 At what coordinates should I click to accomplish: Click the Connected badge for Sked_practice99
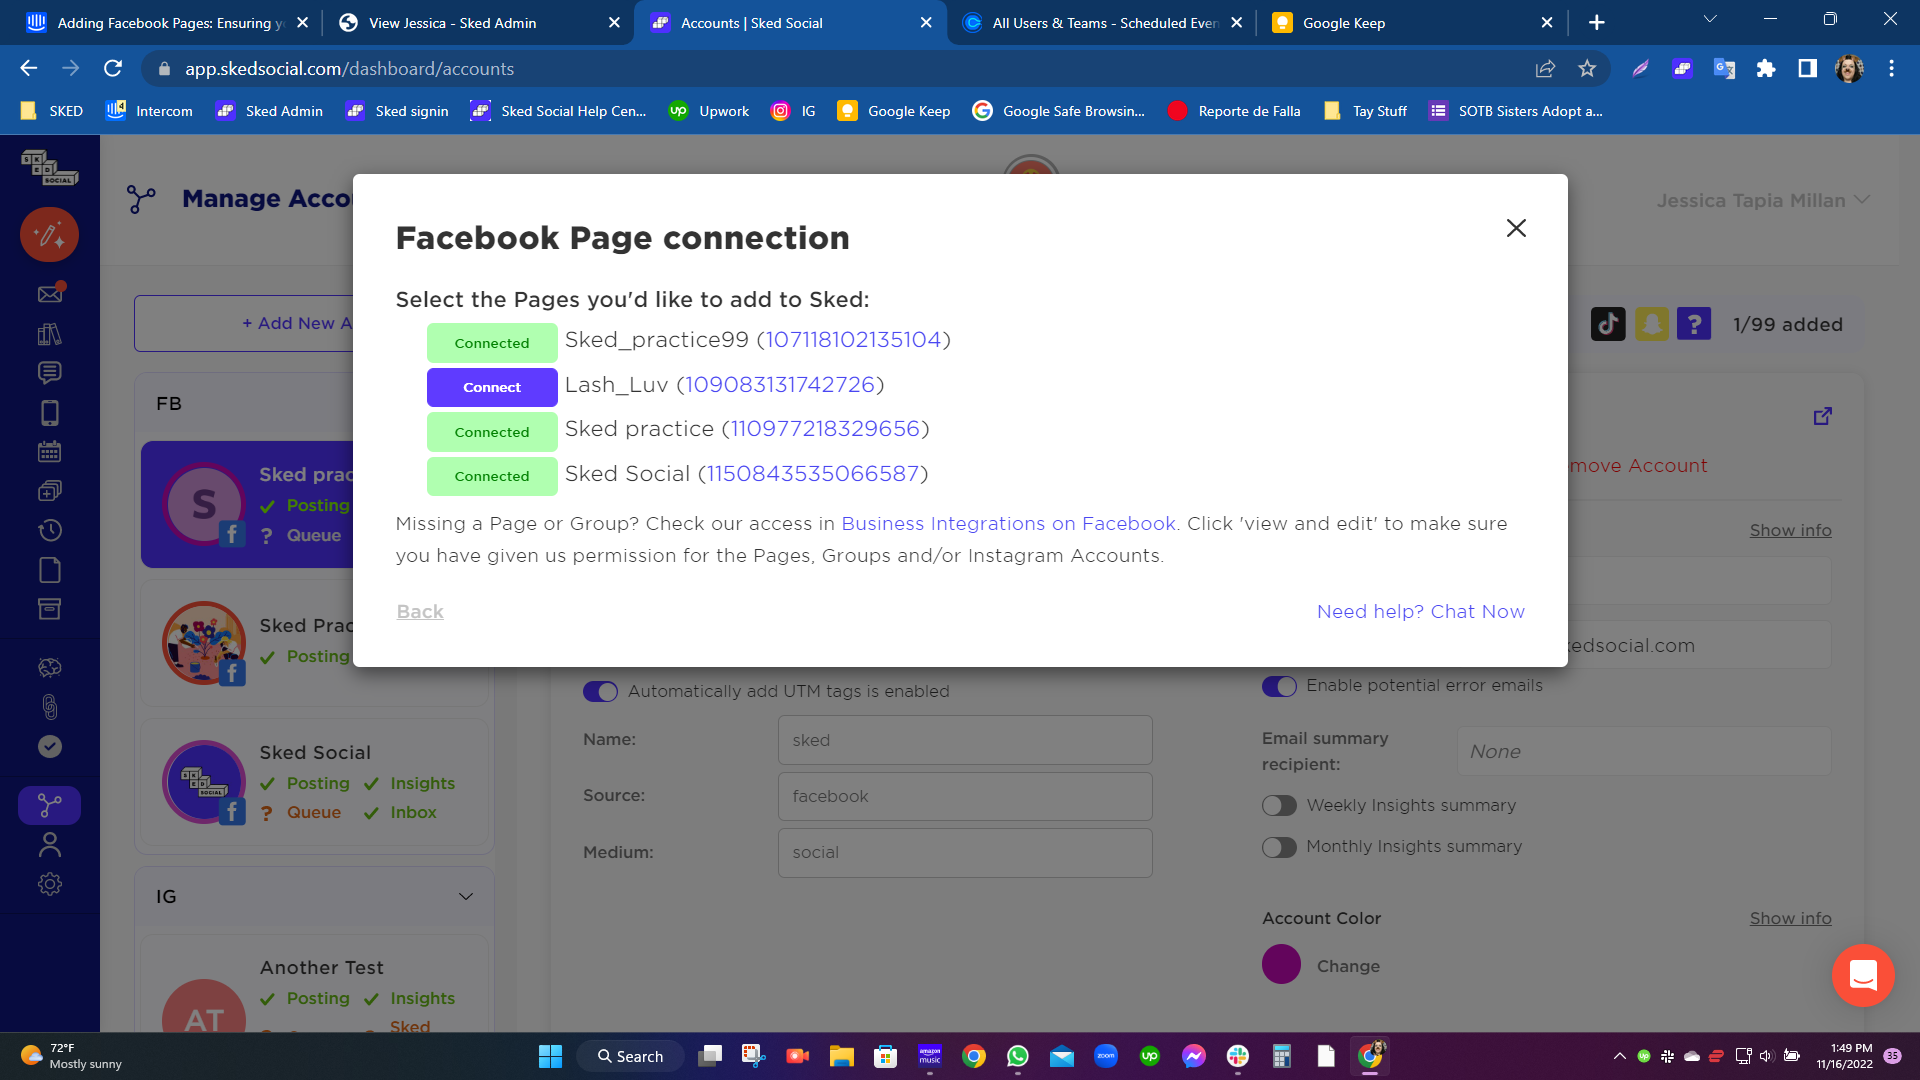pyautogui.click(x=492, y=343)
